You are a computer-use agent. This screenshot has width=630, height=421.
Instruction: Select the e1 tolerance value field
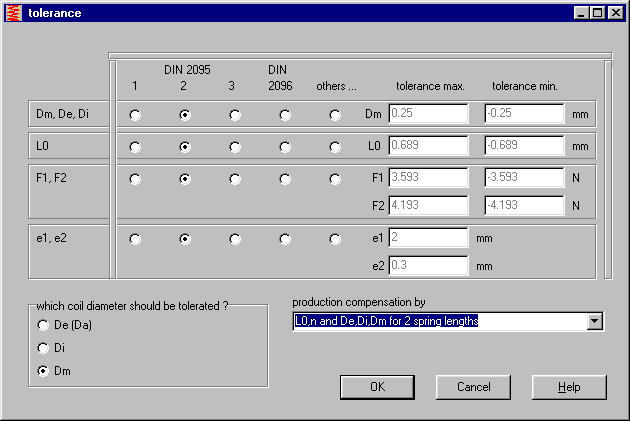428,238
